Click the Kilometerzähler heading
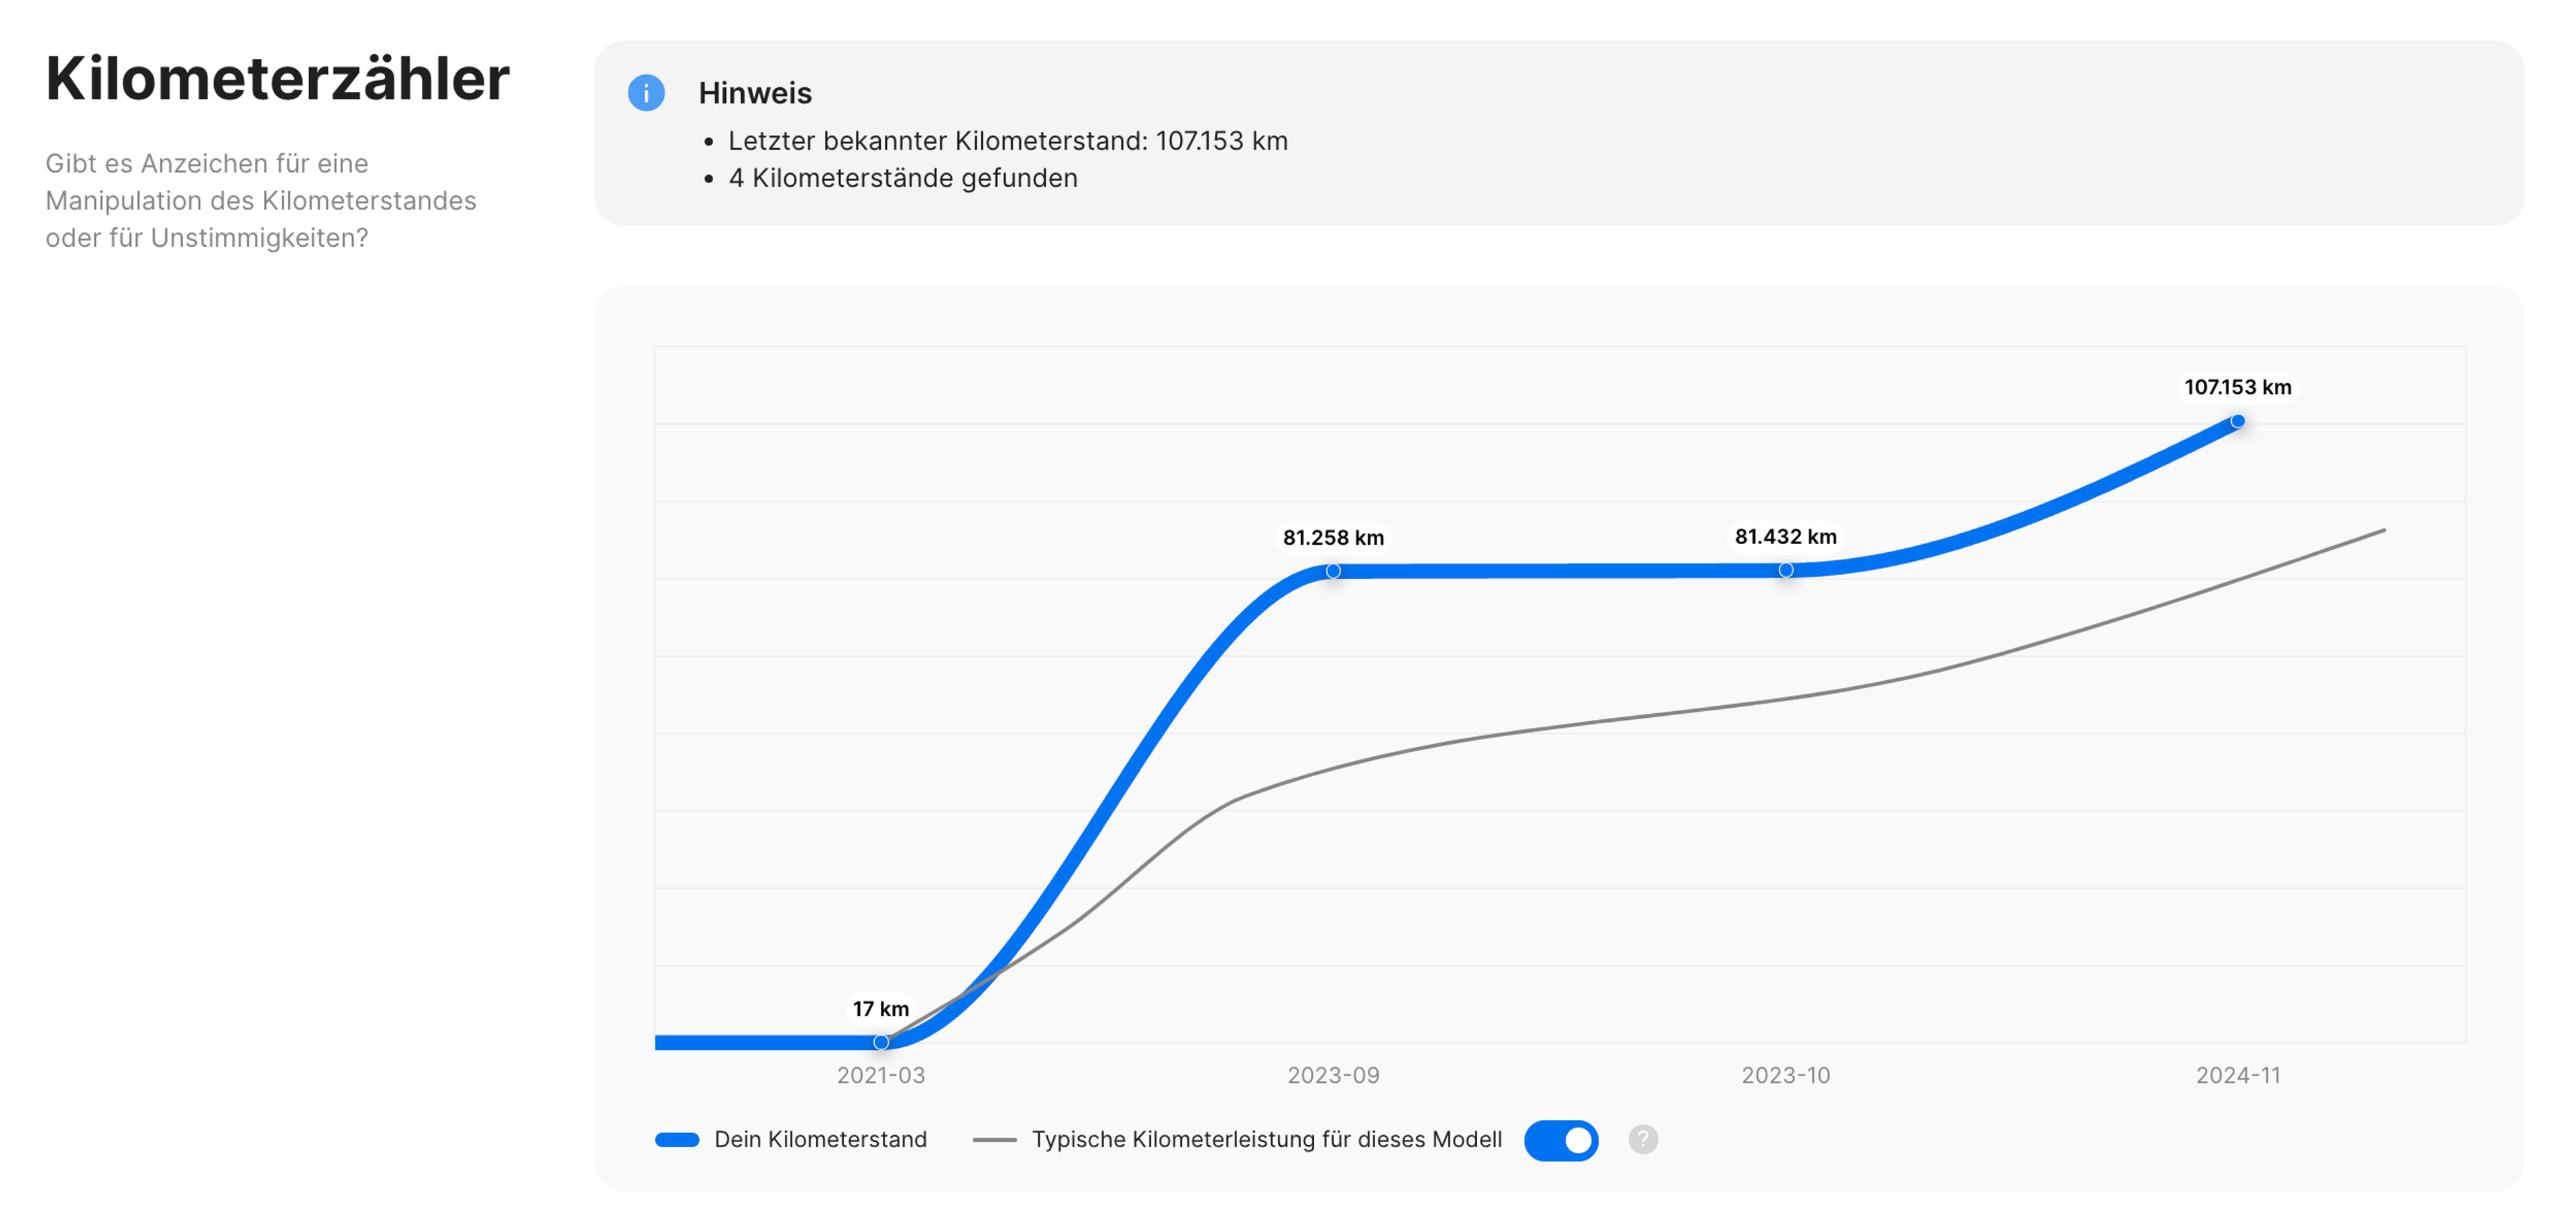The image size is (2576, 1227). (277, 78)
